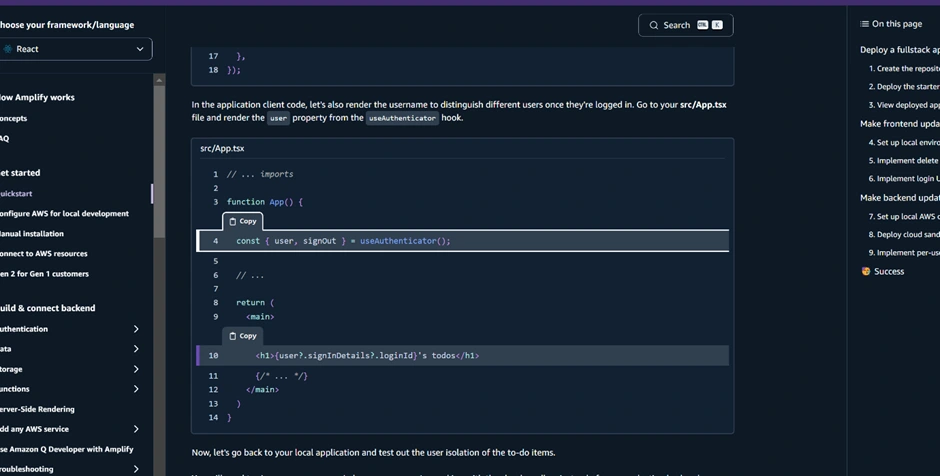Click the magnifier icon in Search
Viewport: 940px width, 476px height.
654,25
